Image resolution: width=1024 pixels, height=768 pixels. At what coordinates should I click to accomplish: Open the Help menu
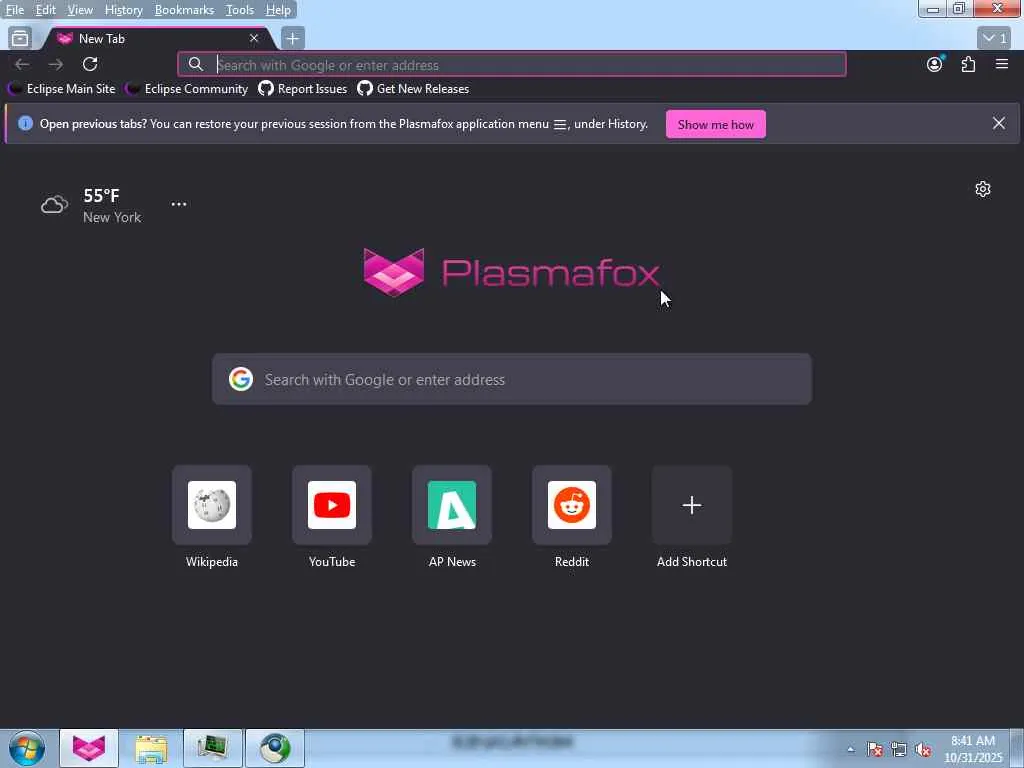(x=278, y=10)
